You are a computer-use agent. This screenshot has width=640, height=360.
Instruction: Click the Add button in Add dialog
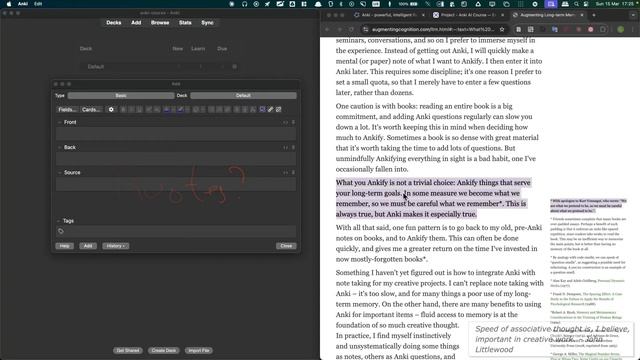pos(88,246)
